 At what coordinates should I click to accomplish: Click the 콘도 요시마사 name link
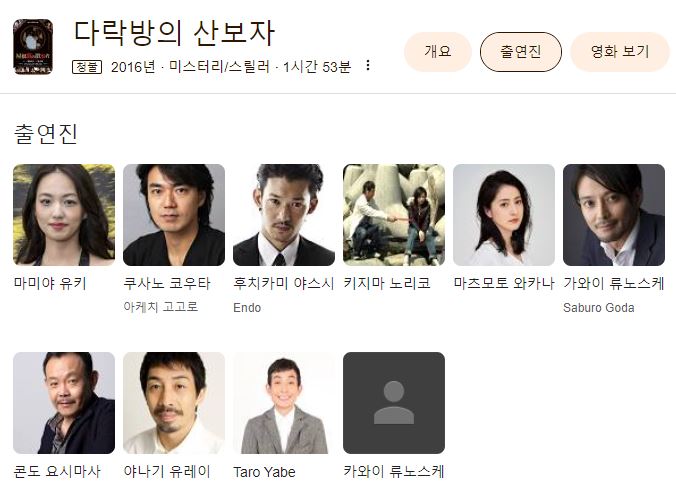[57, 471]
